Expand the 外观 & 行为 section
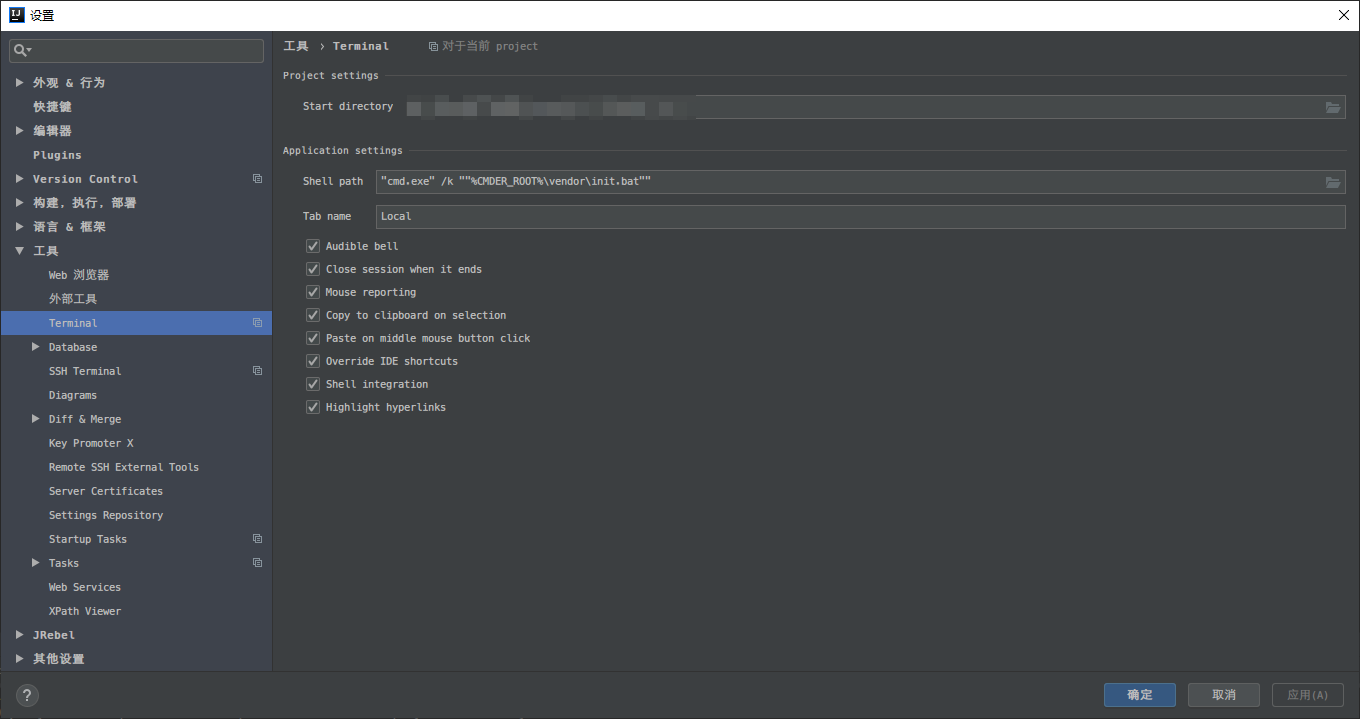Screen dimensions: 1360x719 pyautogui.click(x=20, y=83)
